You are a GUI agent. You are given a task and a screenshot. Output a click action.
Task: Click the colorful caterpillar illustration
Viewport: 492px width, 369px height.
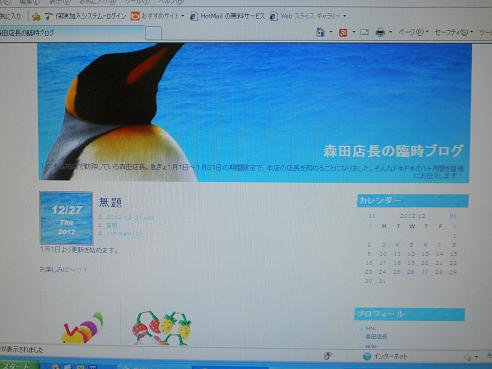tap(82, 328)
